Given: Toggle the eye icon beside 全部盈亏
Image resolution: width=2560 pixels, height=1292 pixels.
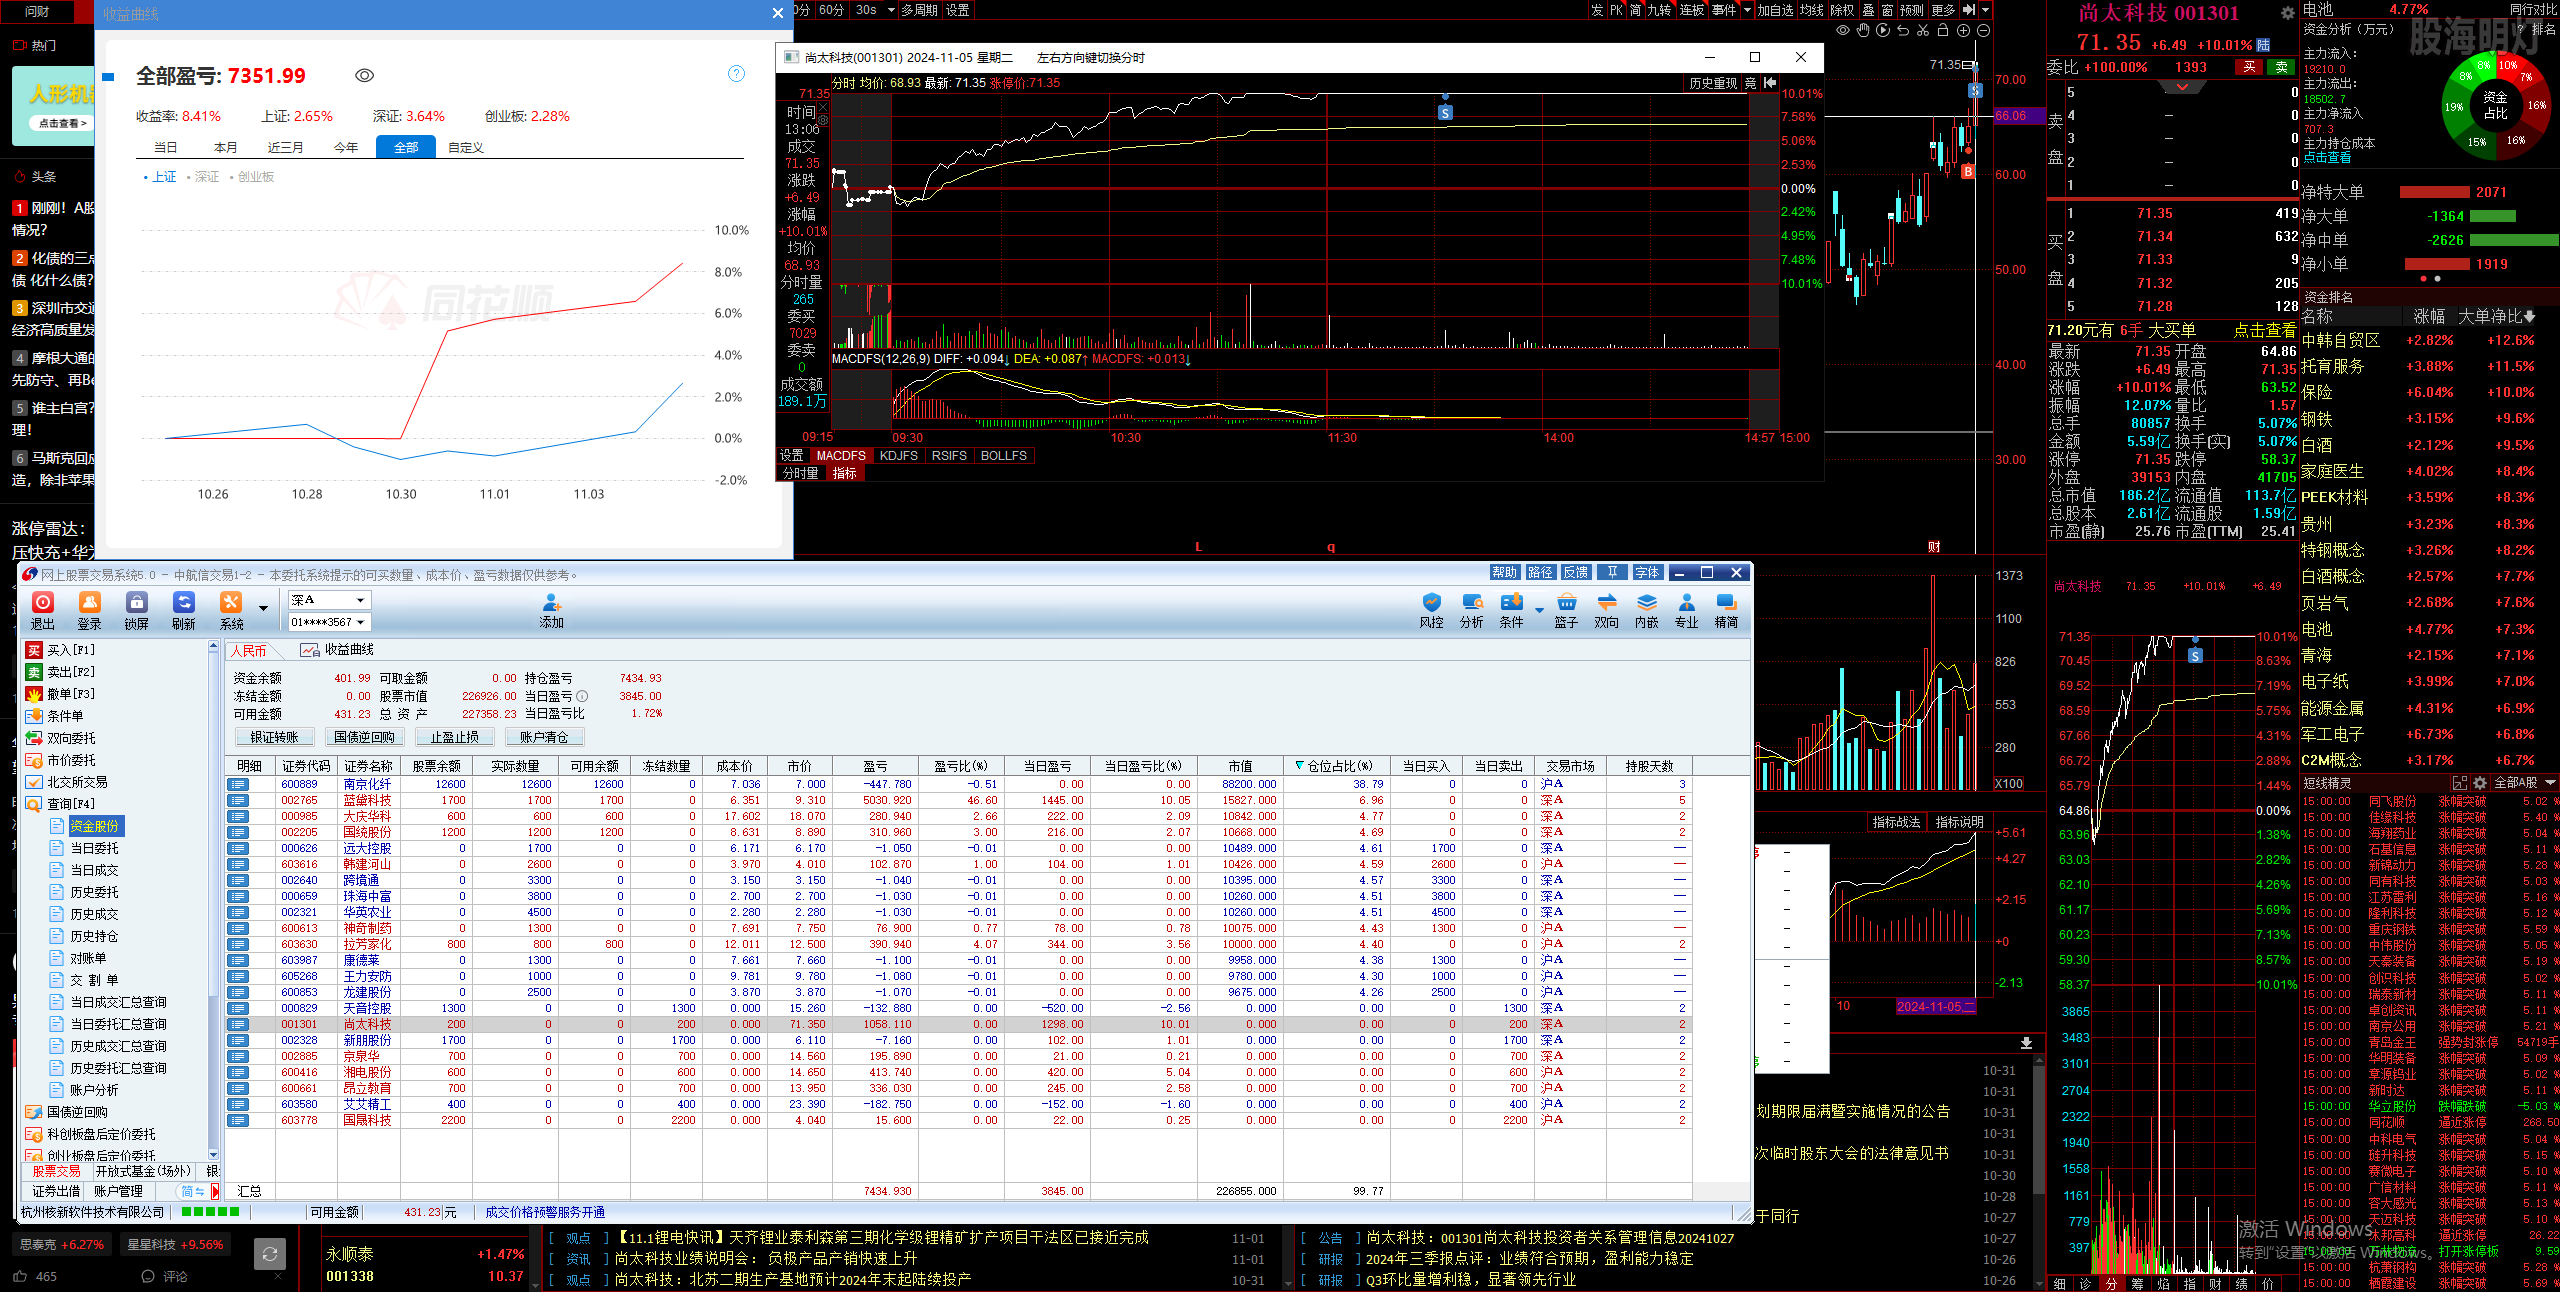Looking at the screenshot, I should point(365,76).
